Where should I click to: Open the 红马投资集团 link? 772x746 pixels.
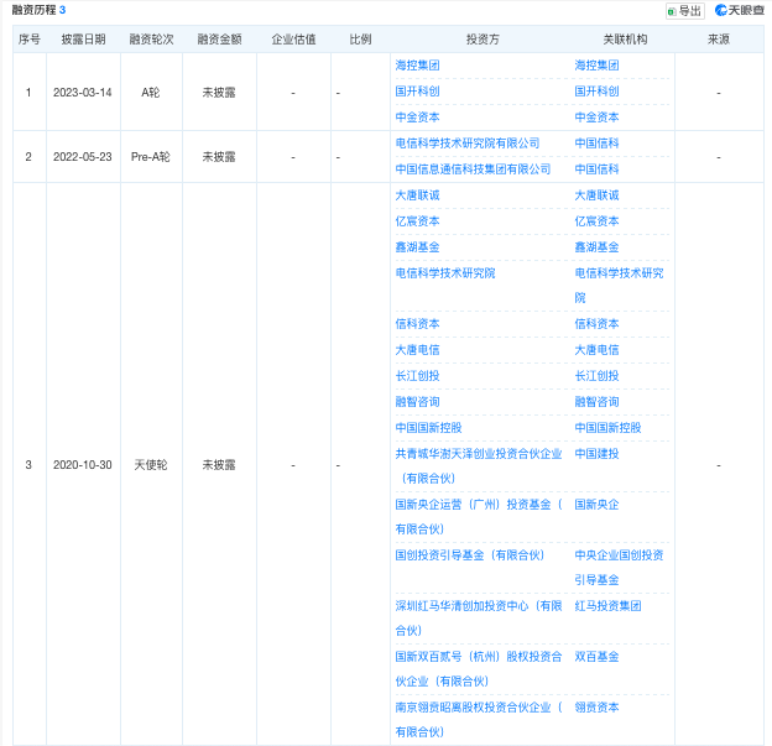pos(607,606)
